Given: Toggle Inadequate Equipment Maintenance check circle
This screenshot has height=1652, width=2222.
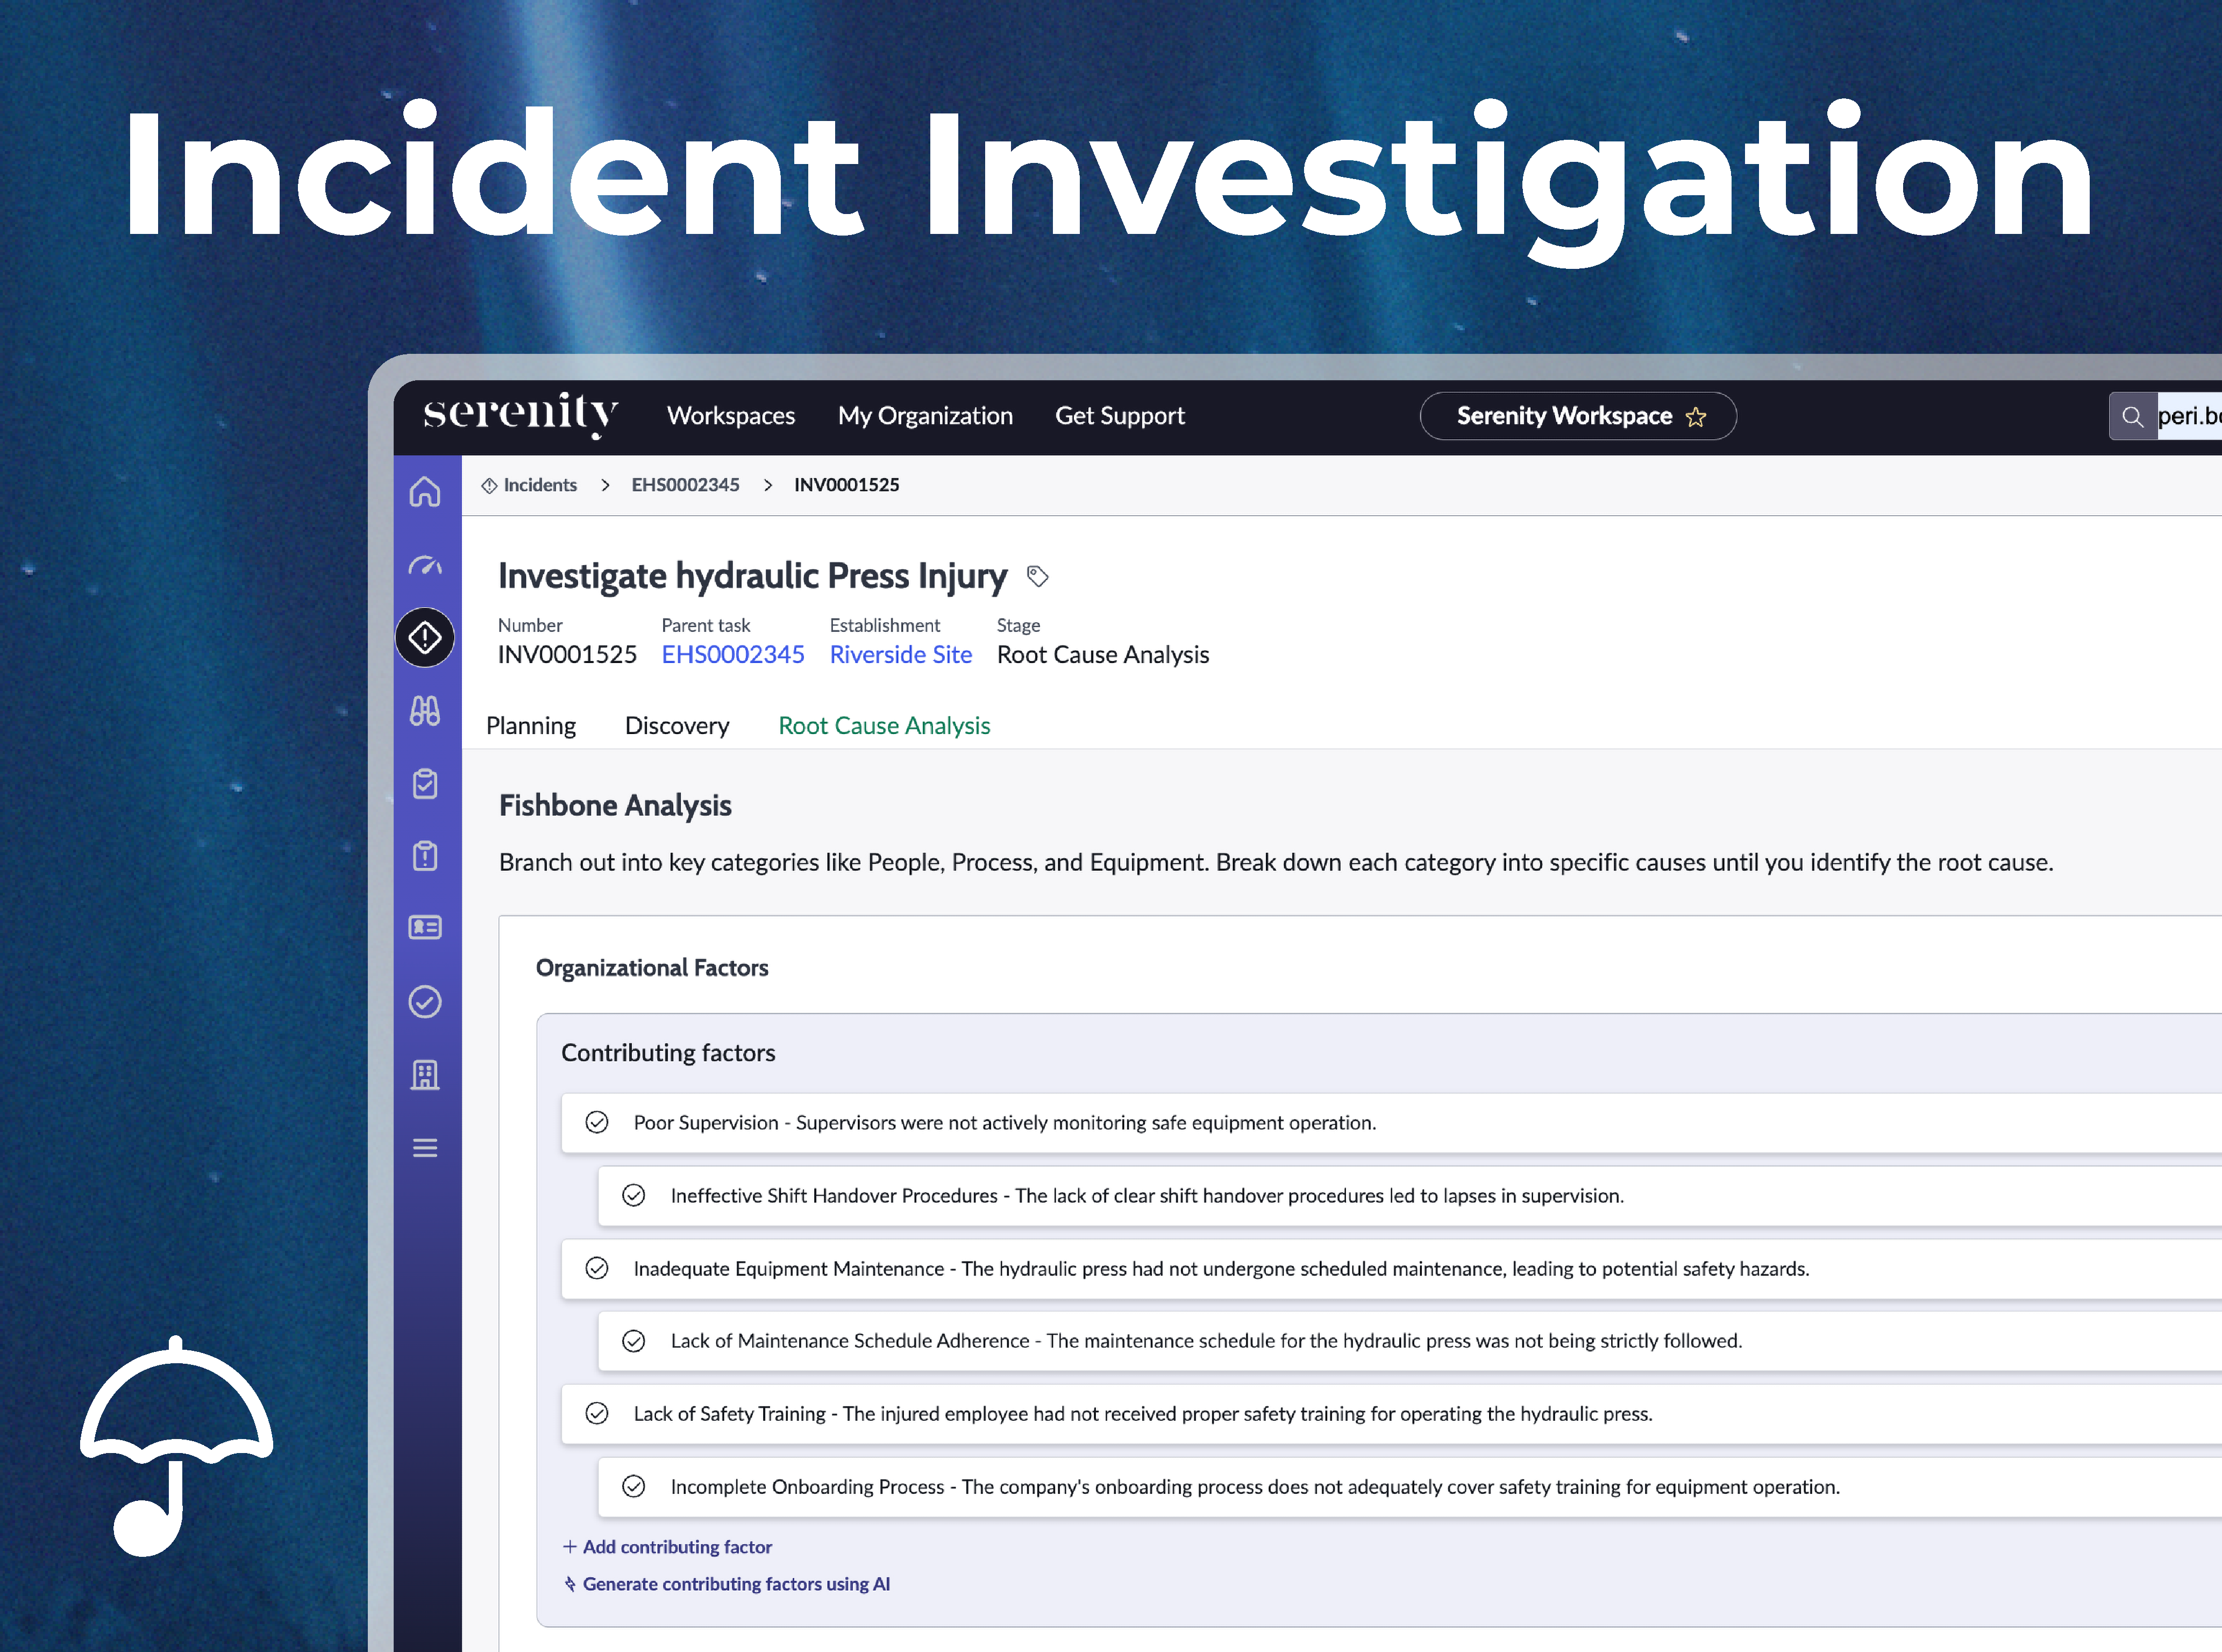Looking at the screenshot, I should tap(597, 1268).
